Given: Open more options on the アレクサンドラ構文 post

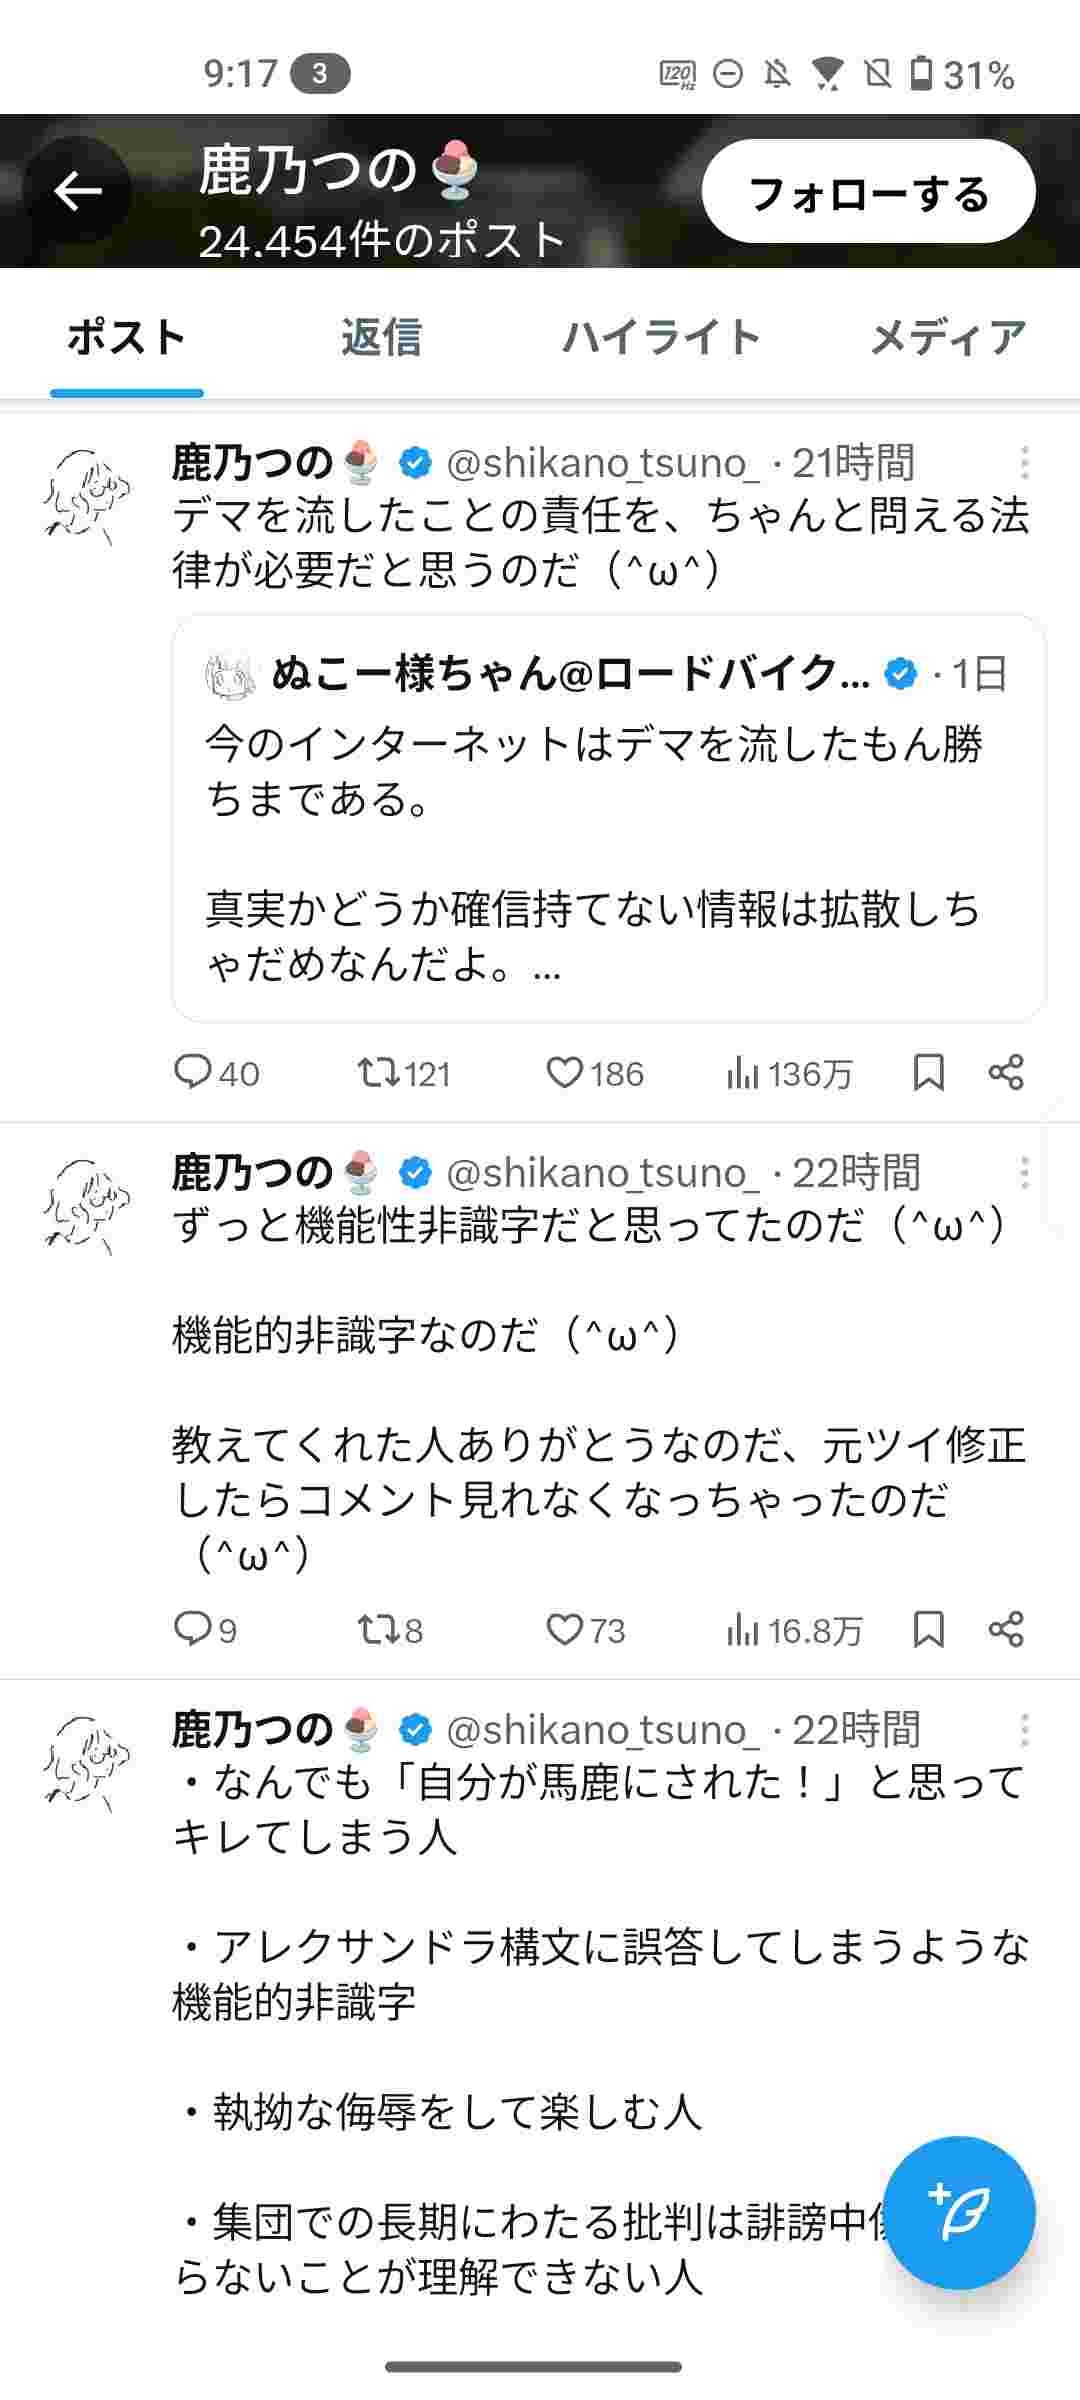Looking at the screenshot, I should 1024,1730.
